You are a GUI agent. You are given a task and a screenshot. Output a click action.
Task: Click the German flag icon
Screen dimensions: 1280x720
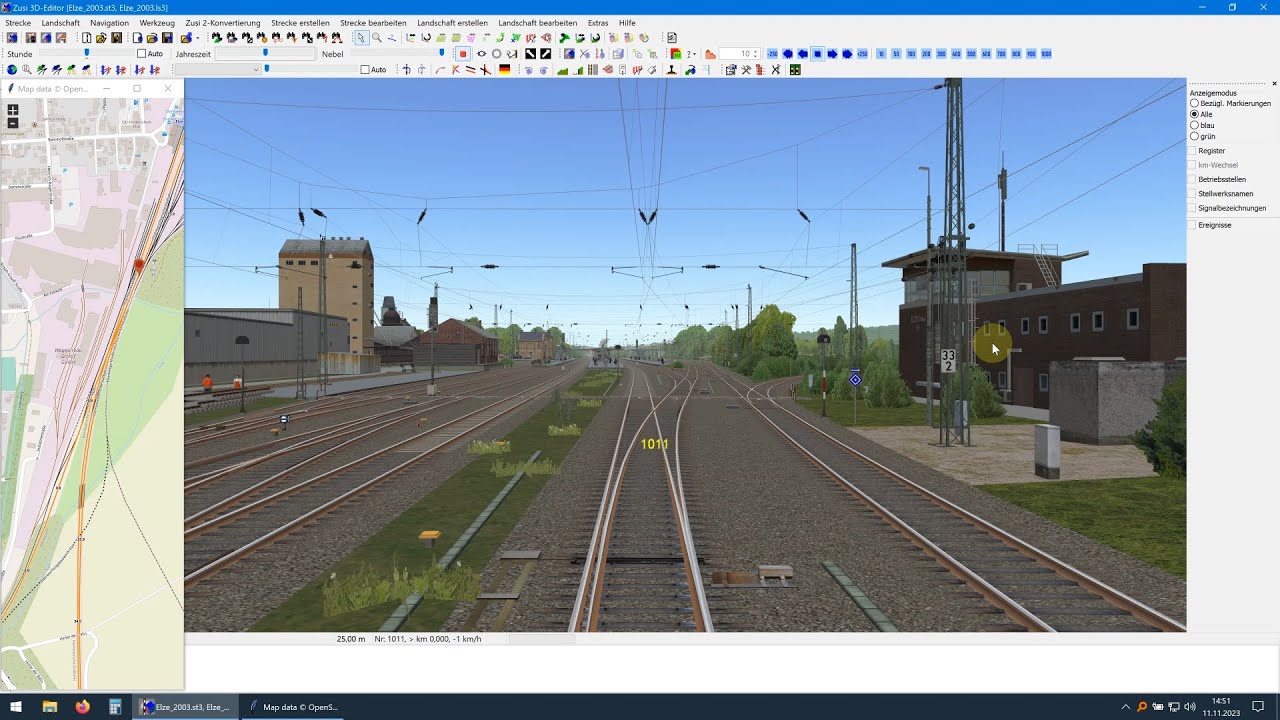pyautogui.click(x=505, y=70)
